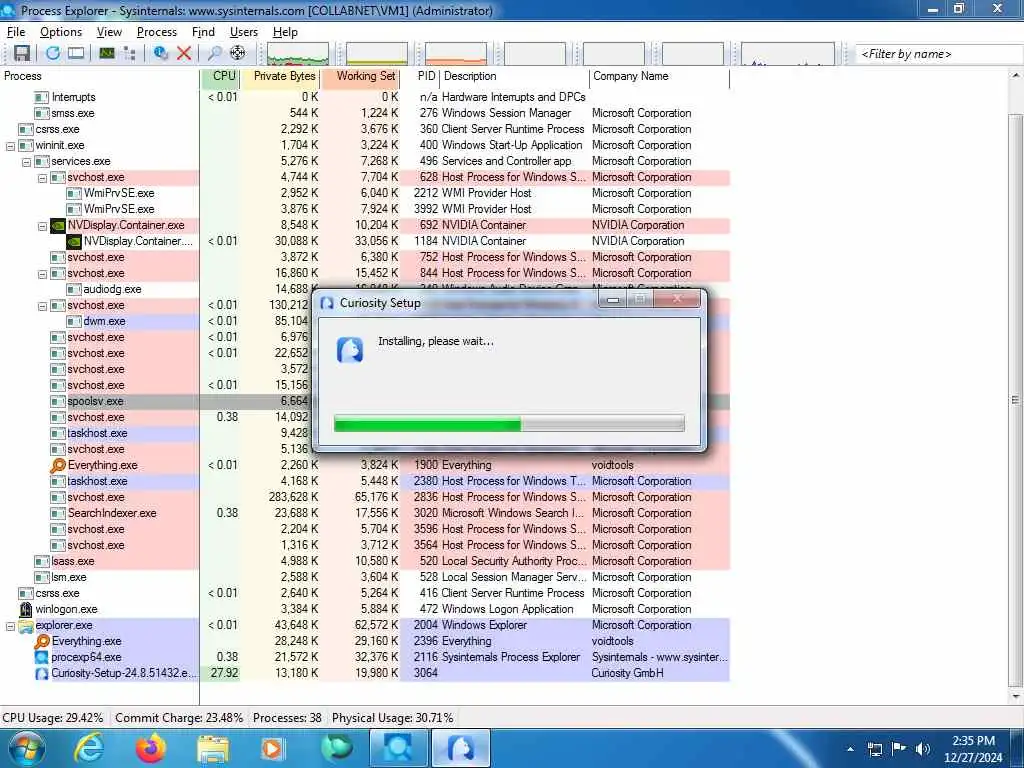Image resolution: width=1024 pixels, height=768 pixels.
Task: Click the Save toolbar icon
Action: pyautogui.click(x=22, y=54)
